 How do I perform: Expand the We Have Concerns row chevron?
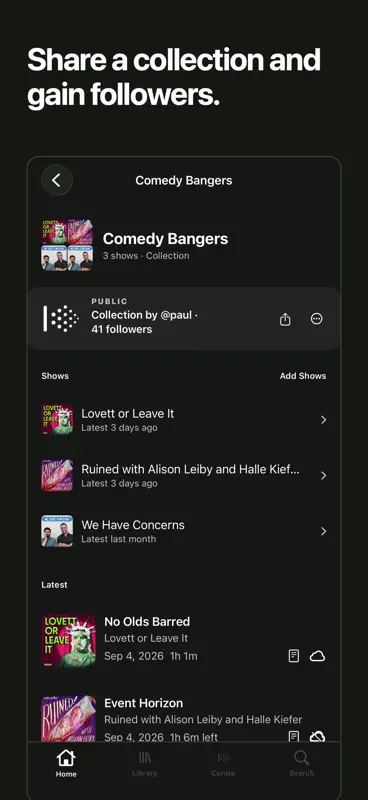point(323,531)
